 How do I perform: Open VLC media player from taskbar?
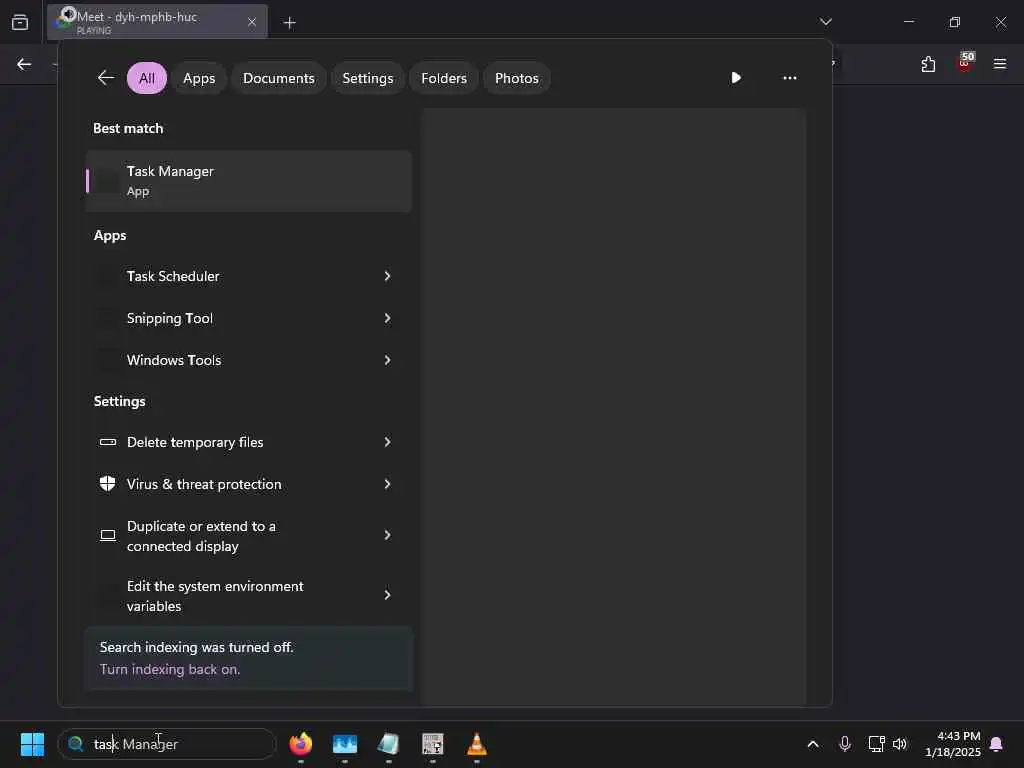(477, 744)
